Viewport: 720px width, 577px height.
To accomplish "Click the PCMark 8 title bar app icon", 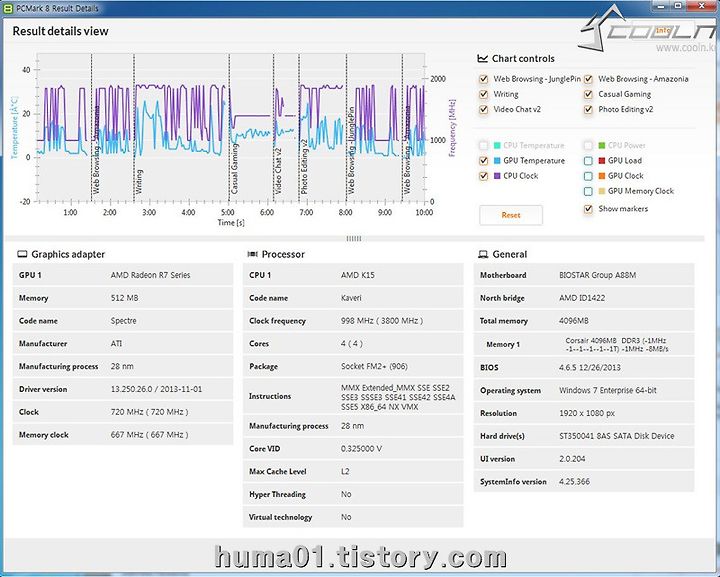I will (x=8, y=8).
